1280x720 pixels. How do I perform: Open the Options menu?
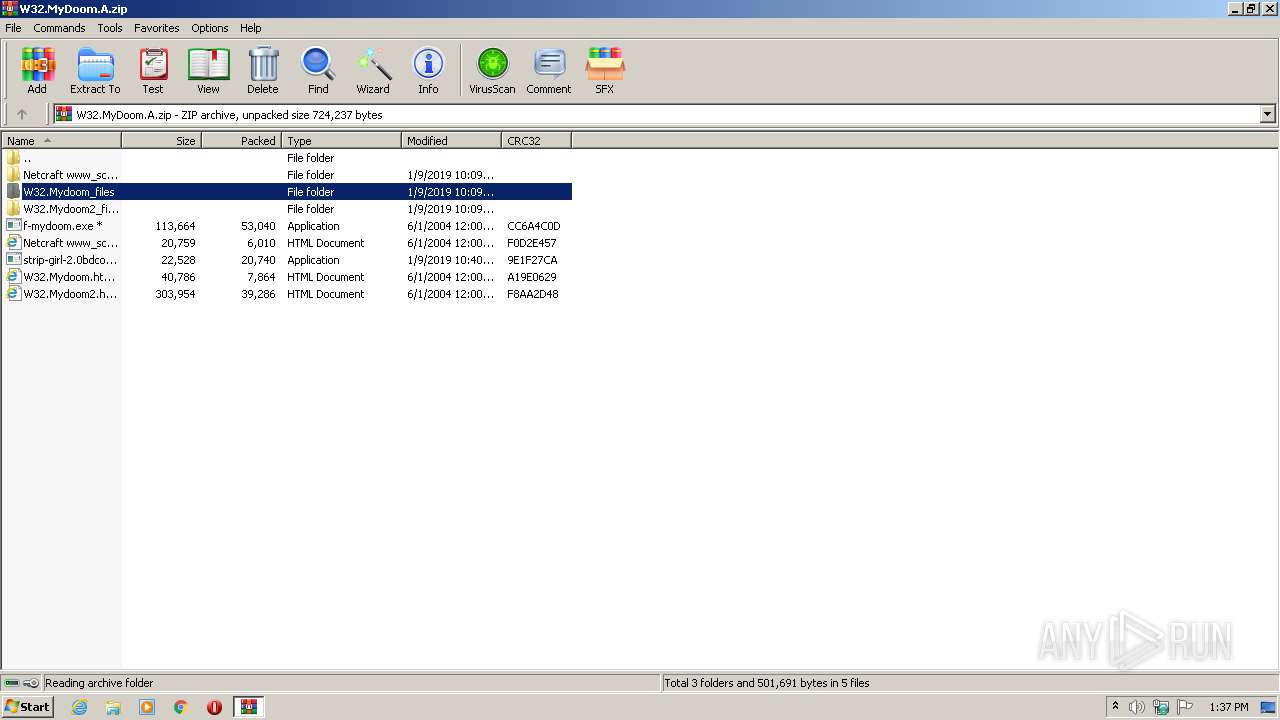tap(210, 28)
